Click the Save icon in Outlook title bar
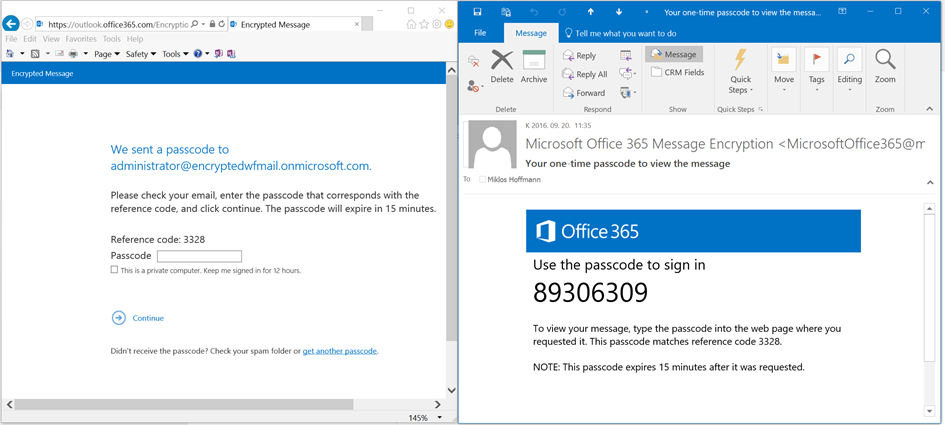This screenshot has height=425, width=945. [x=477, y=12]
